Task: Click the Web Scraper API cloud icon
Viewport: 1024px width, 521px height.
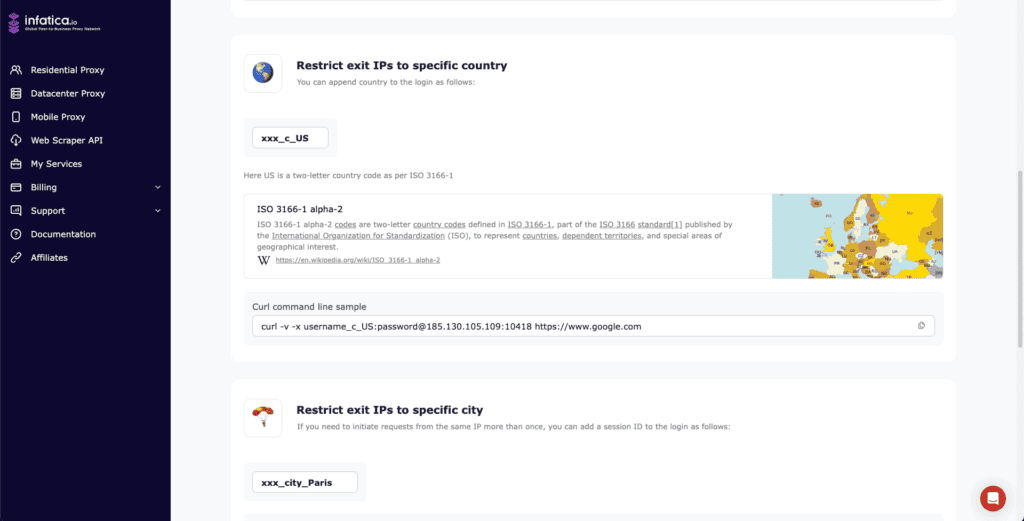Action: (x=16, y=140)
